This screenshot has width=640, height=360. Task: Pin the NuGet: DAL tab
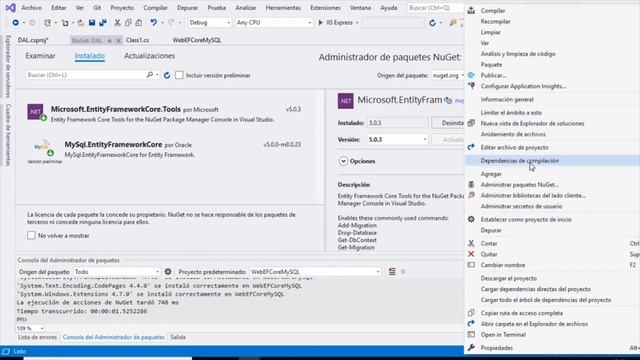click(x=109, y=40)
